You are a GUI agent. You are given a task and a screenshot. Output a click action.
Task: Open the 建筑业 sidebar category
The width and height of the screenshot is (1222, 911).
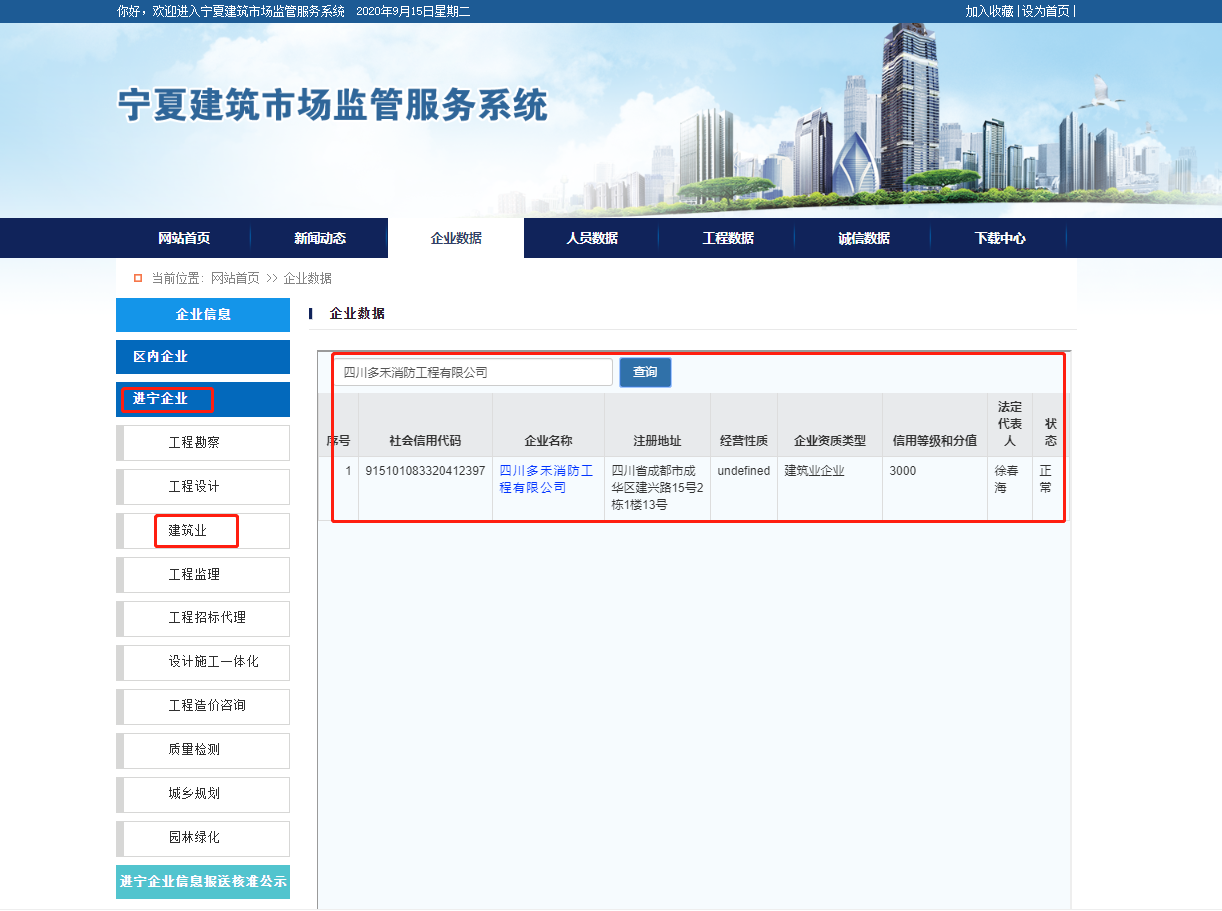(x=188, y=531)
